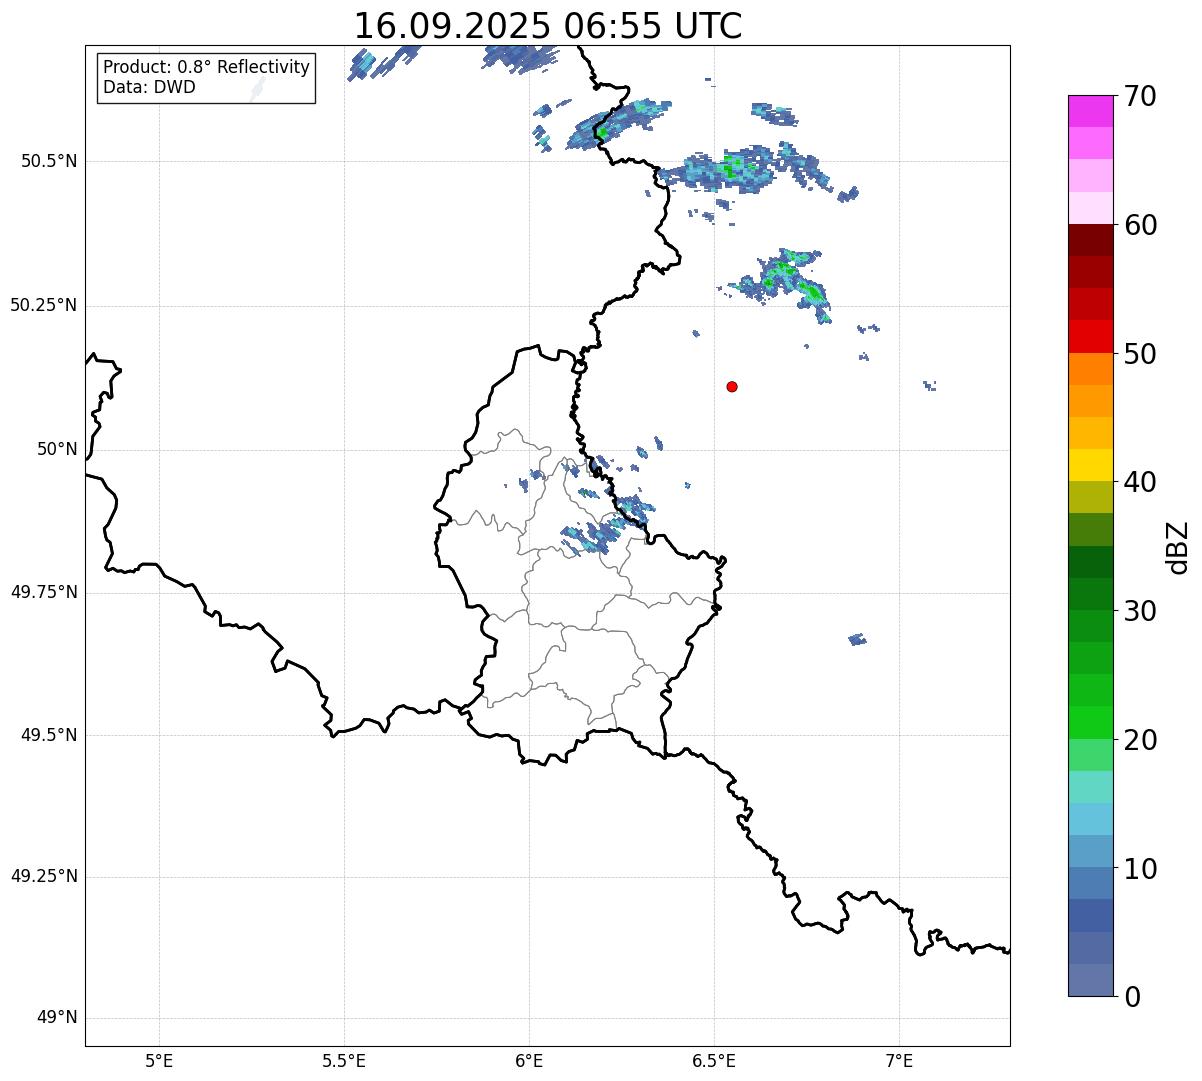The height and width of the screenshot is (1081, 1202).
Task: Click the 10 tick label on colorbar
Action: 1140,868
